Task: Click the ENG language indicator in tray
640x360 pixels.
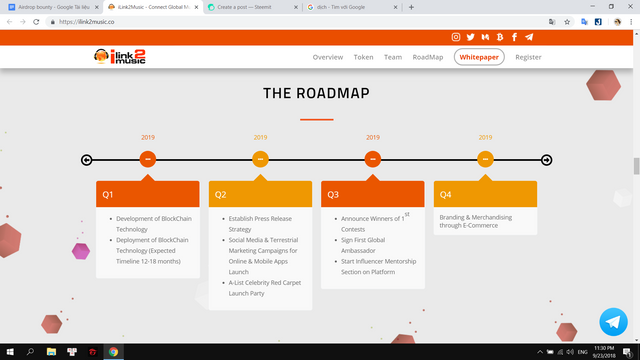Action: tap(582, 352)
